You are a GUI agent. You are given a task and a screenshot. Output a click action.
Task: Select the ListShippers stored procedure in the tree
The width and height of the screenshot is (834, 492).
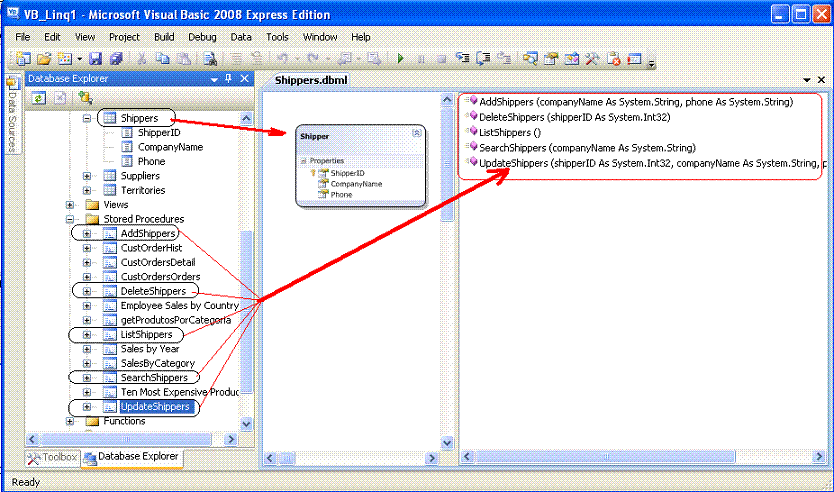(146, 335)
